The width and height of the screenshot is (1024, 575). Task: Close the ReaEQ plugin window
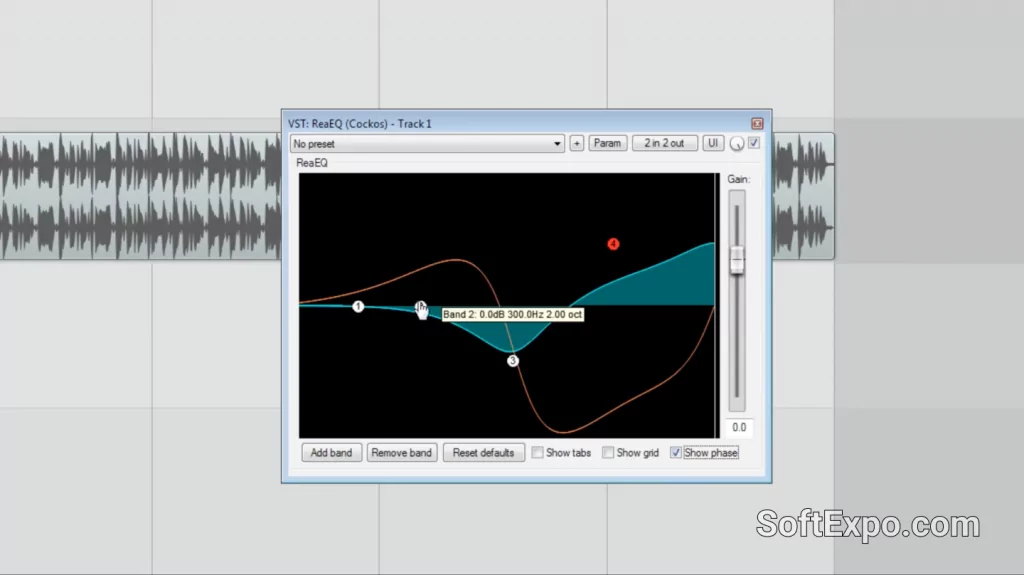[x=757, y=123]
